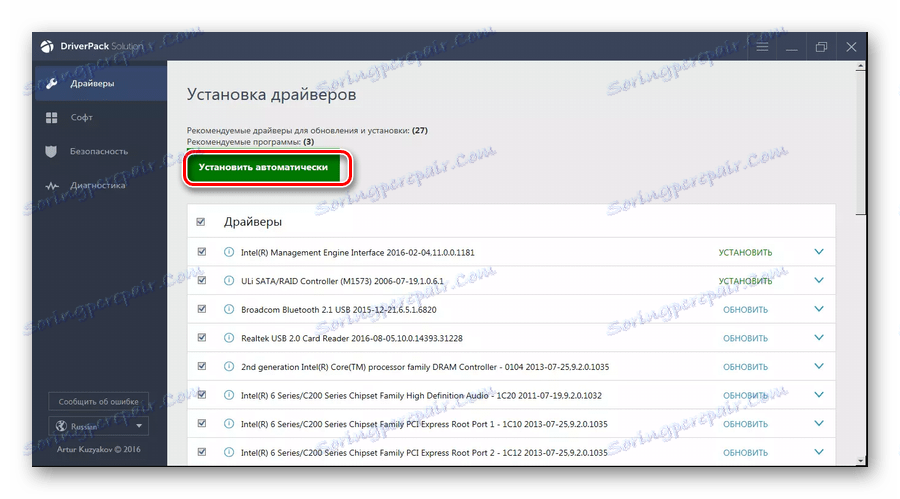The height and width of the screenshot is (499, 900).
Task: Click the scrollbar down arrow
Action: pos(860,461)
